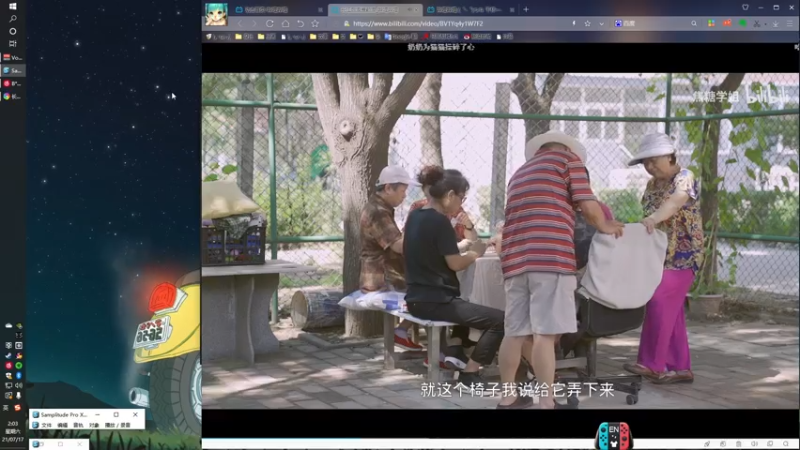Viewport: 800px width, 450px height.
Task: Open the volume speaker tray icon
Action: pyautogui.click(x=19, y=385)
